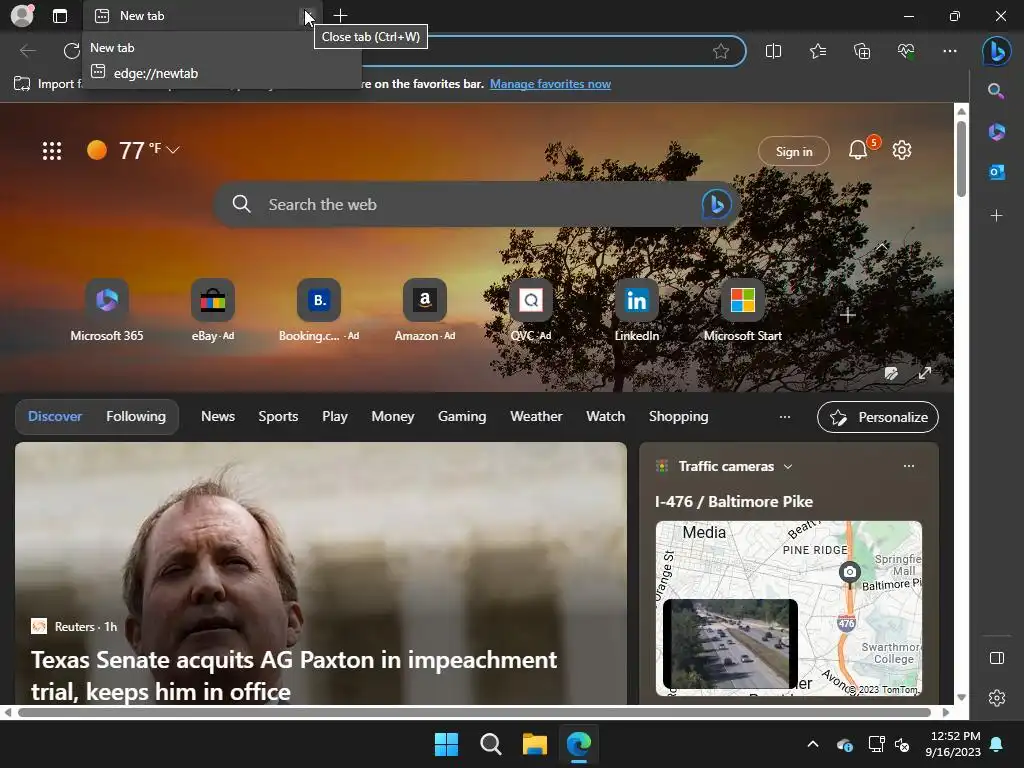Image resolution: width=1024 pixels, height=768 pixels.
Task: Select the Discover tab
Action: coord(55,417)
